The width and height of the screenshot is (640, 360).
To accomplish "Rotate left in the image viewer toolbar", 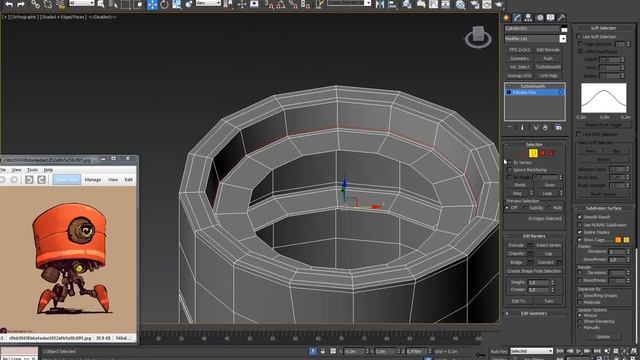I will point(29,180).
